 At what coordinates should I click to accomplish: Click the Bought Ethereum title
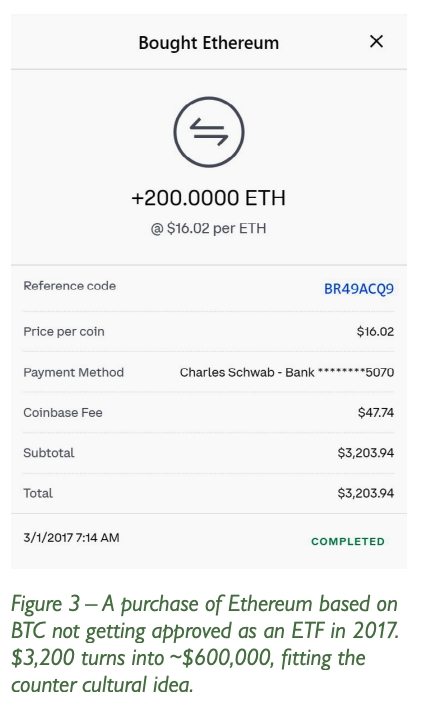point(208,43)
